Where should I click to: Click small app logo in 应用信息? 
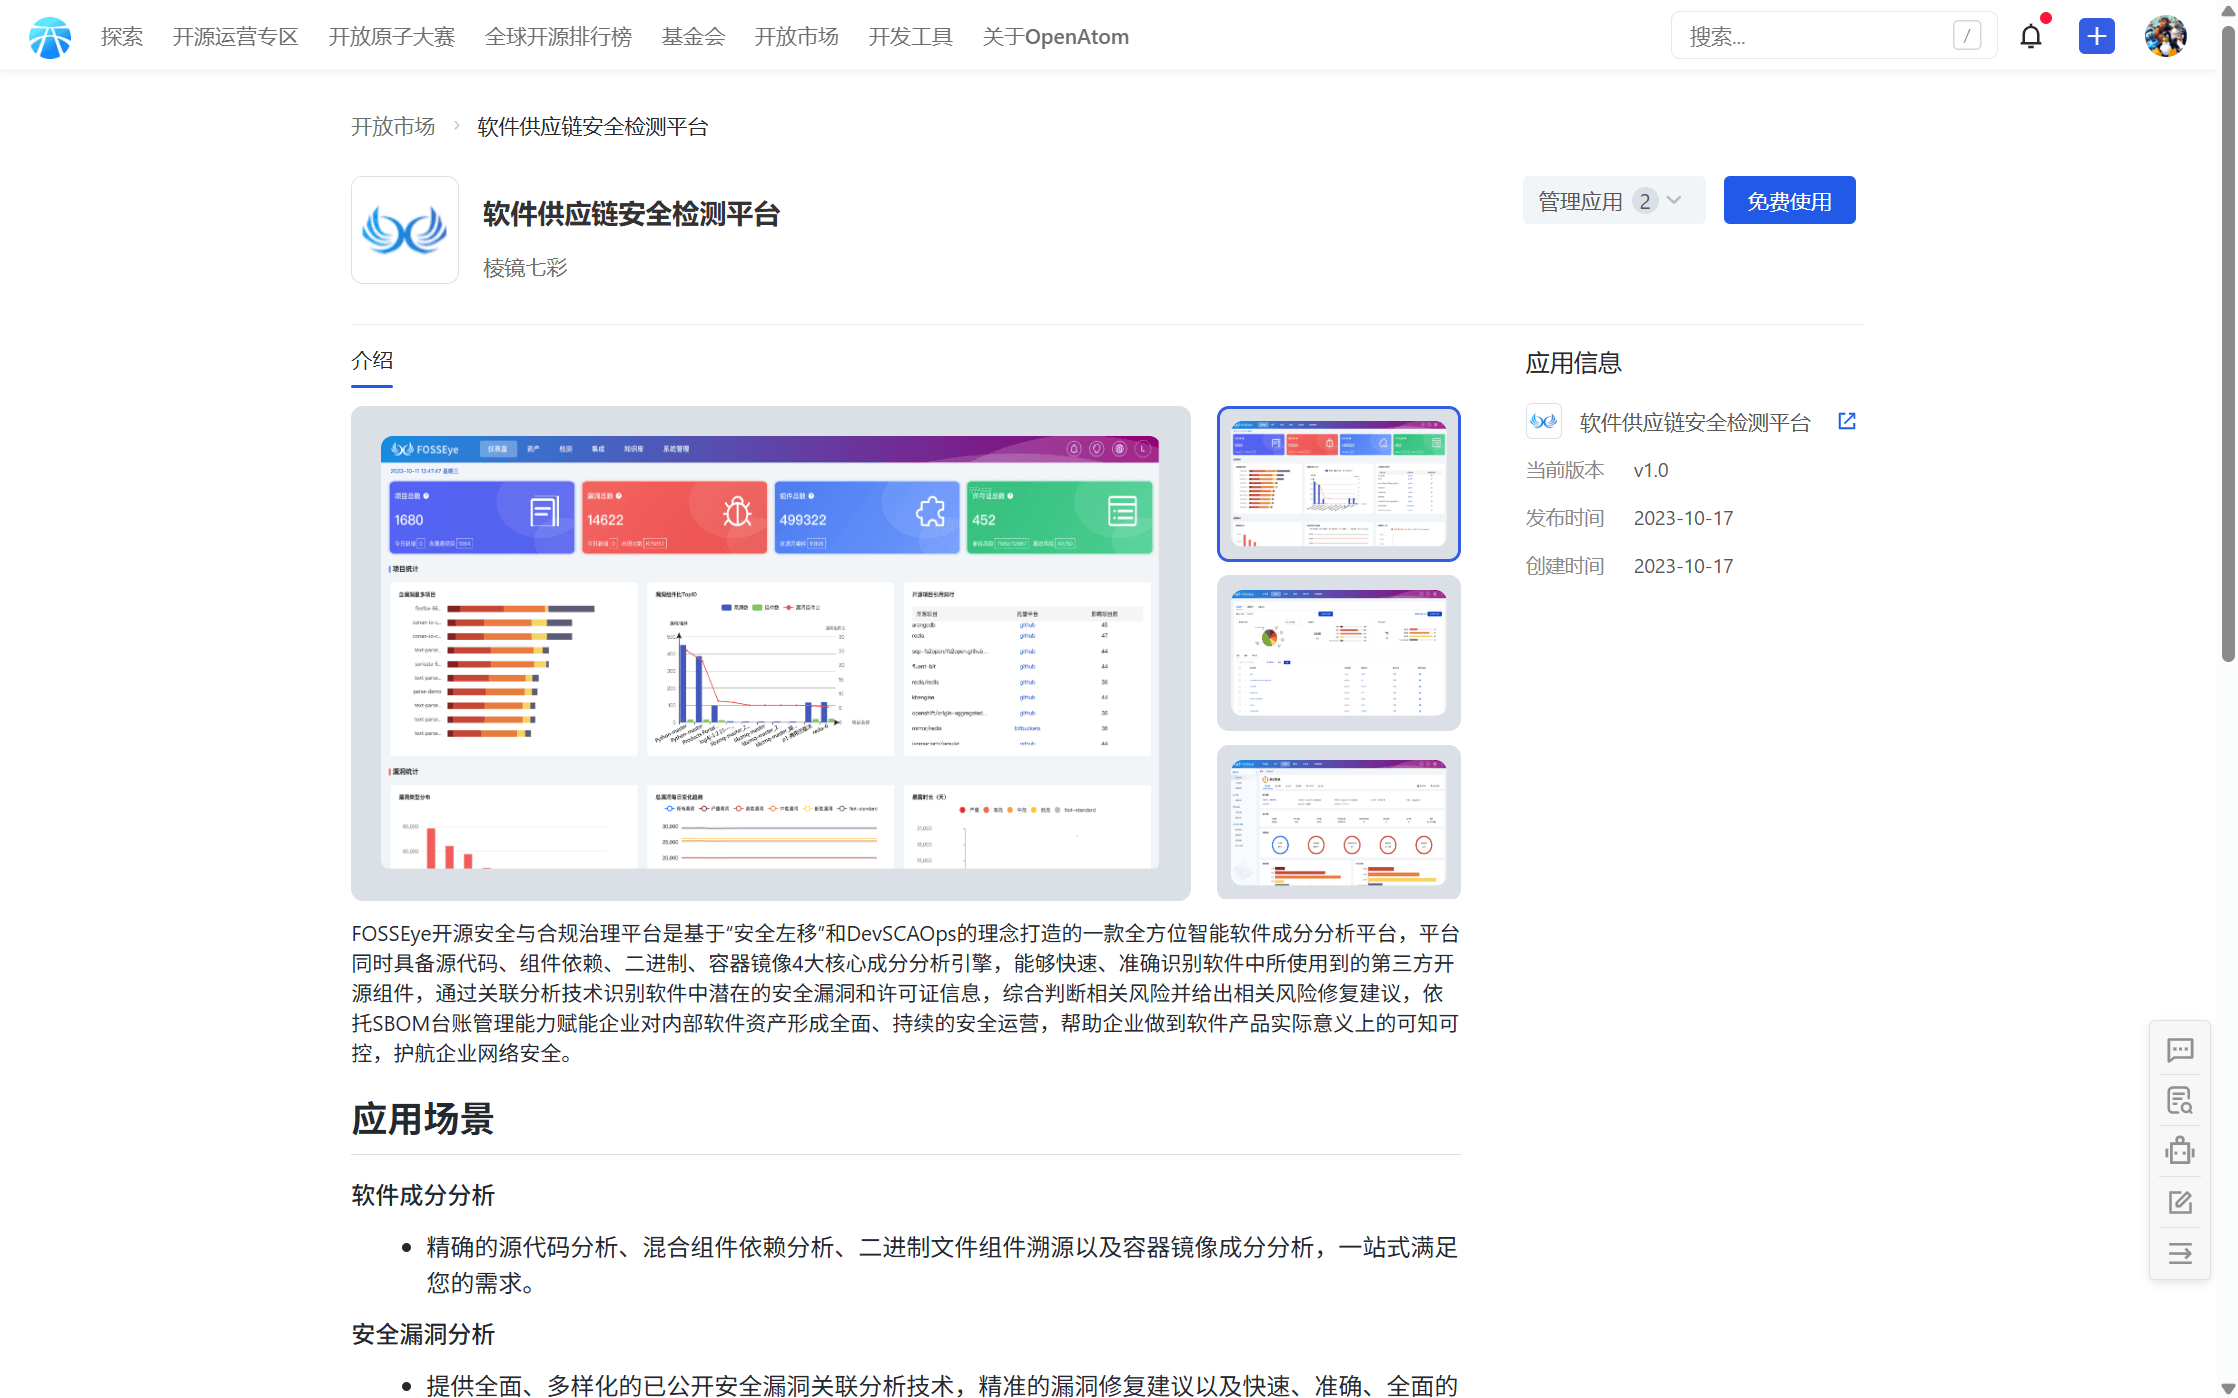point(1543,421)
